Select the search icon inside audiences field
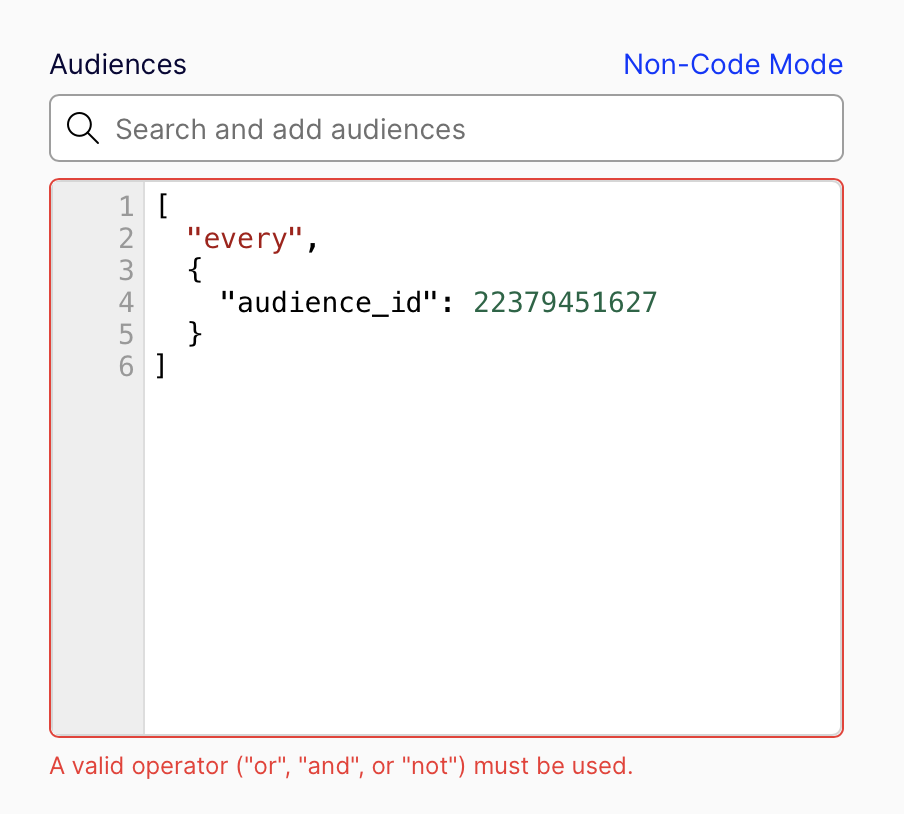Screen dimensions: 904x814 (x=83, y=128)
